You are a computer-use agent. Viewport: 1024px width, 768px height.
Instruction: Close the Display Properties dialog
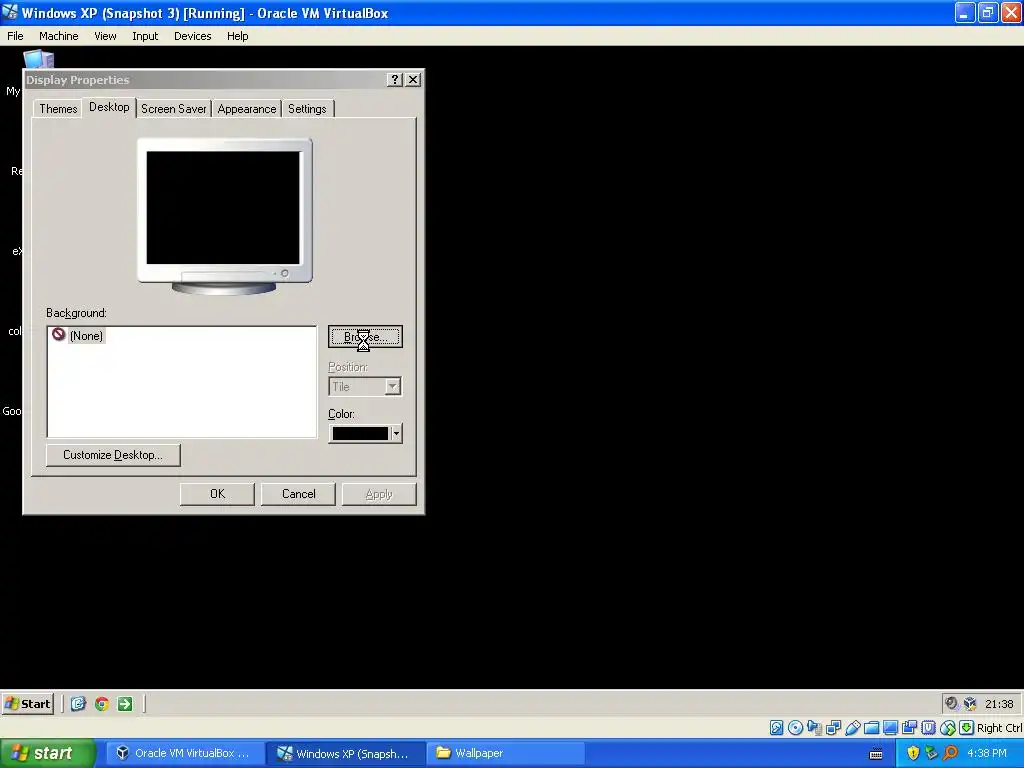(x=413, y=80)
